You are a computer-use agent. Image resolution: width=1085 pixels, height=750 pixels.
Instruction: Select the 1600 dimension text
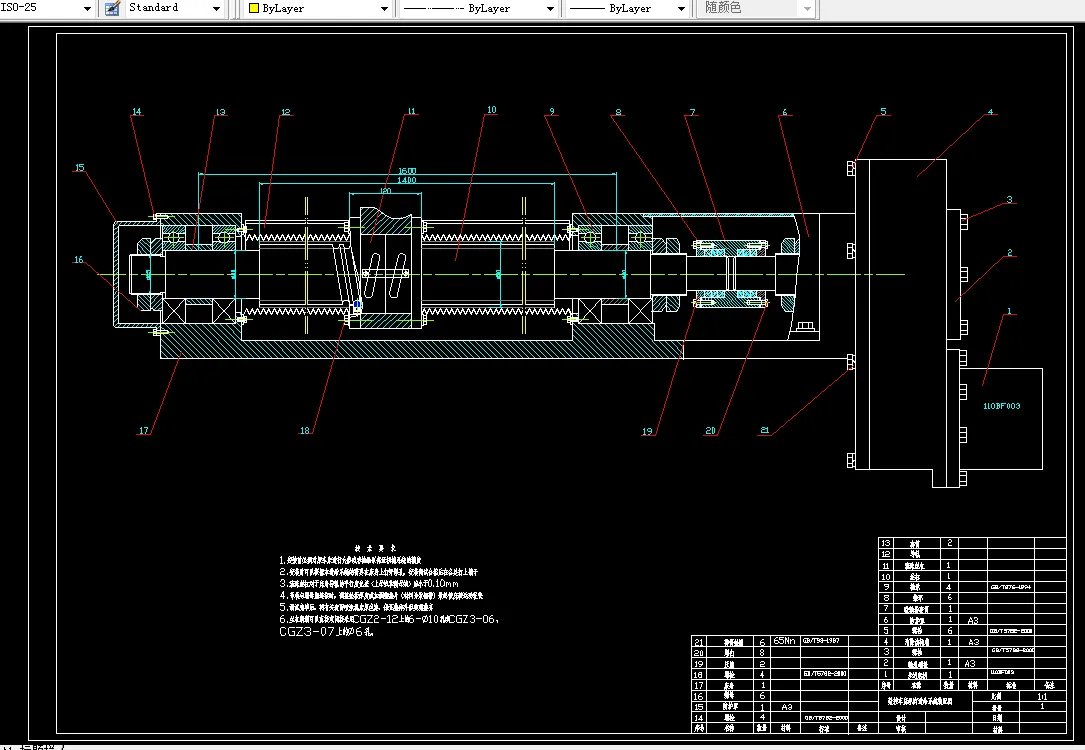point(407,171)
